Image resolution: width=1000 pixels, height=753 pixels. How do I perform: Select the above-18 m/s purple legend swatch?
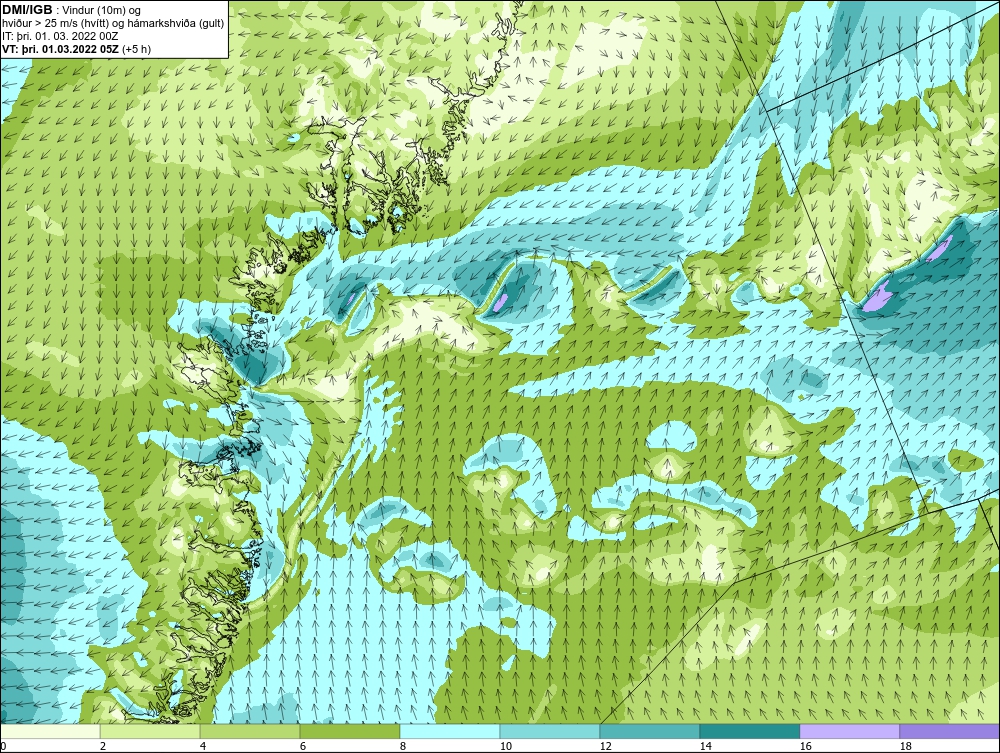coord(949,731)
